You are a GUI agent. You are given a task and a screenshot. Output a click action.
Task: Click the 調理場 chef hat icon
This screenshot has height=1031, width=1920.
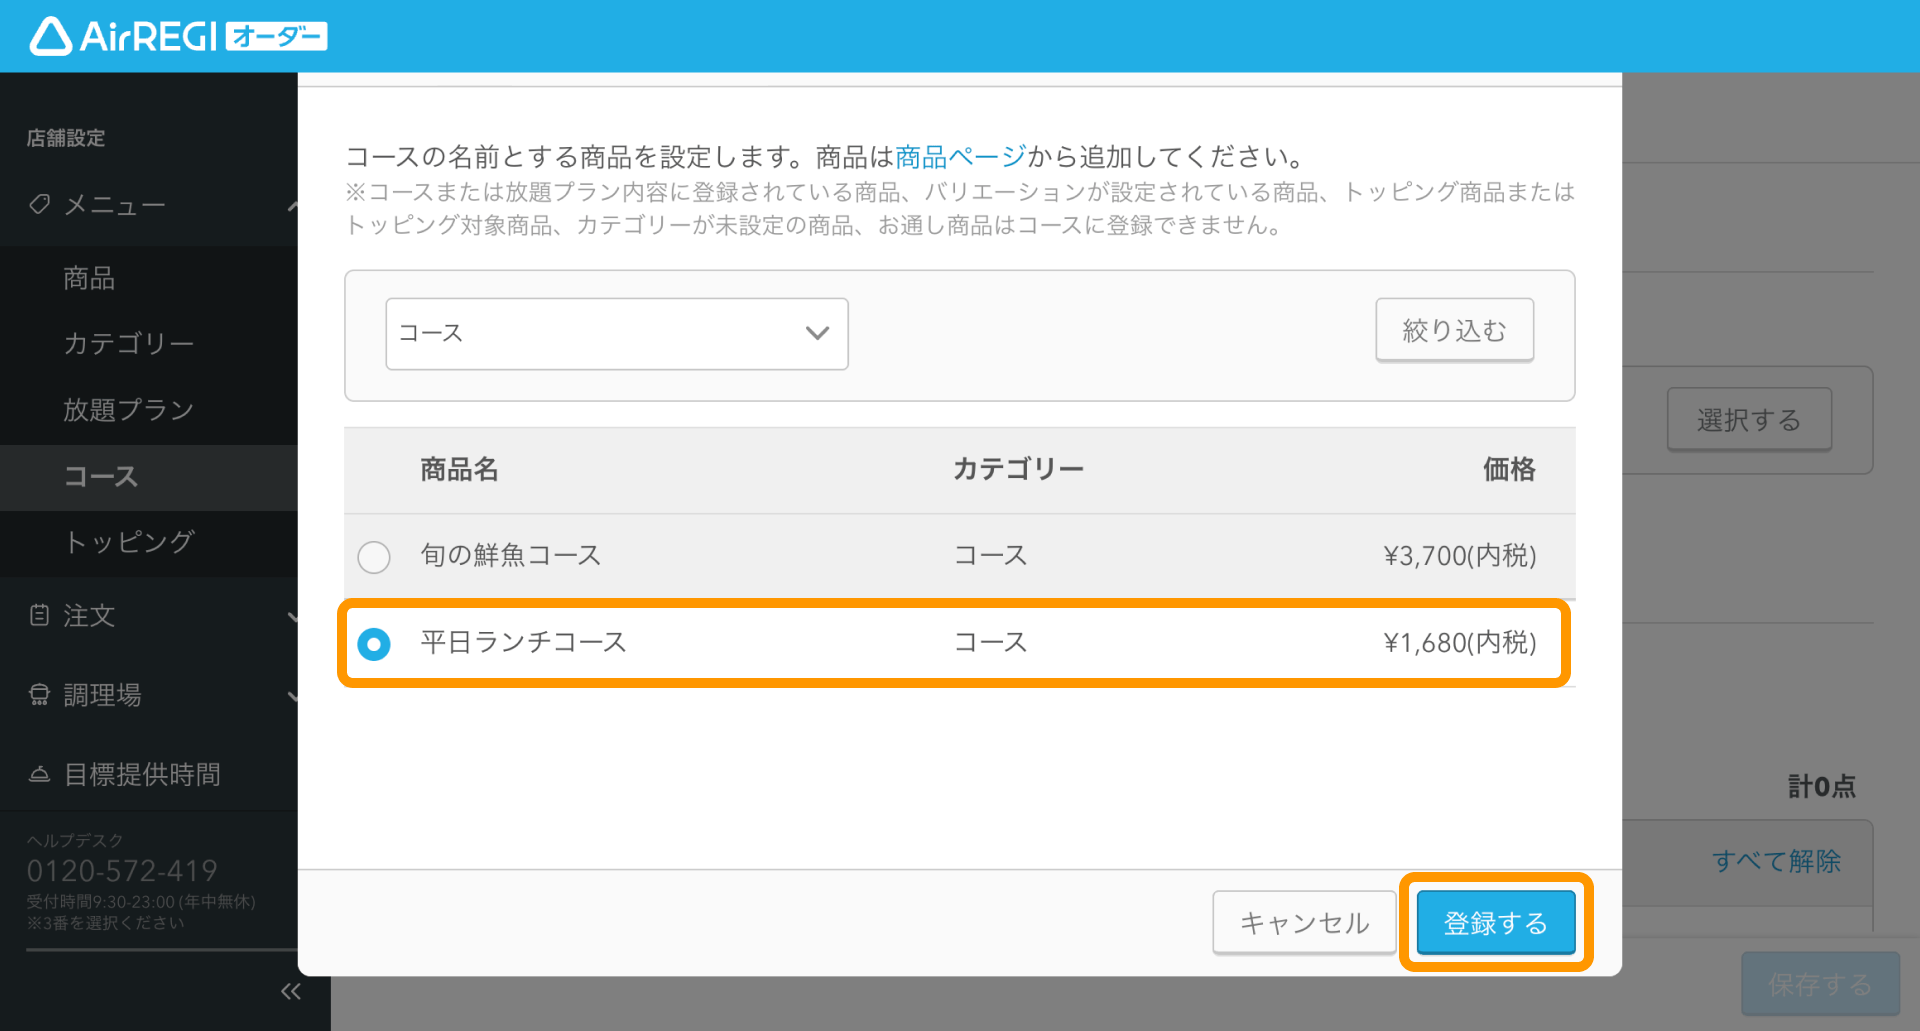39,695
